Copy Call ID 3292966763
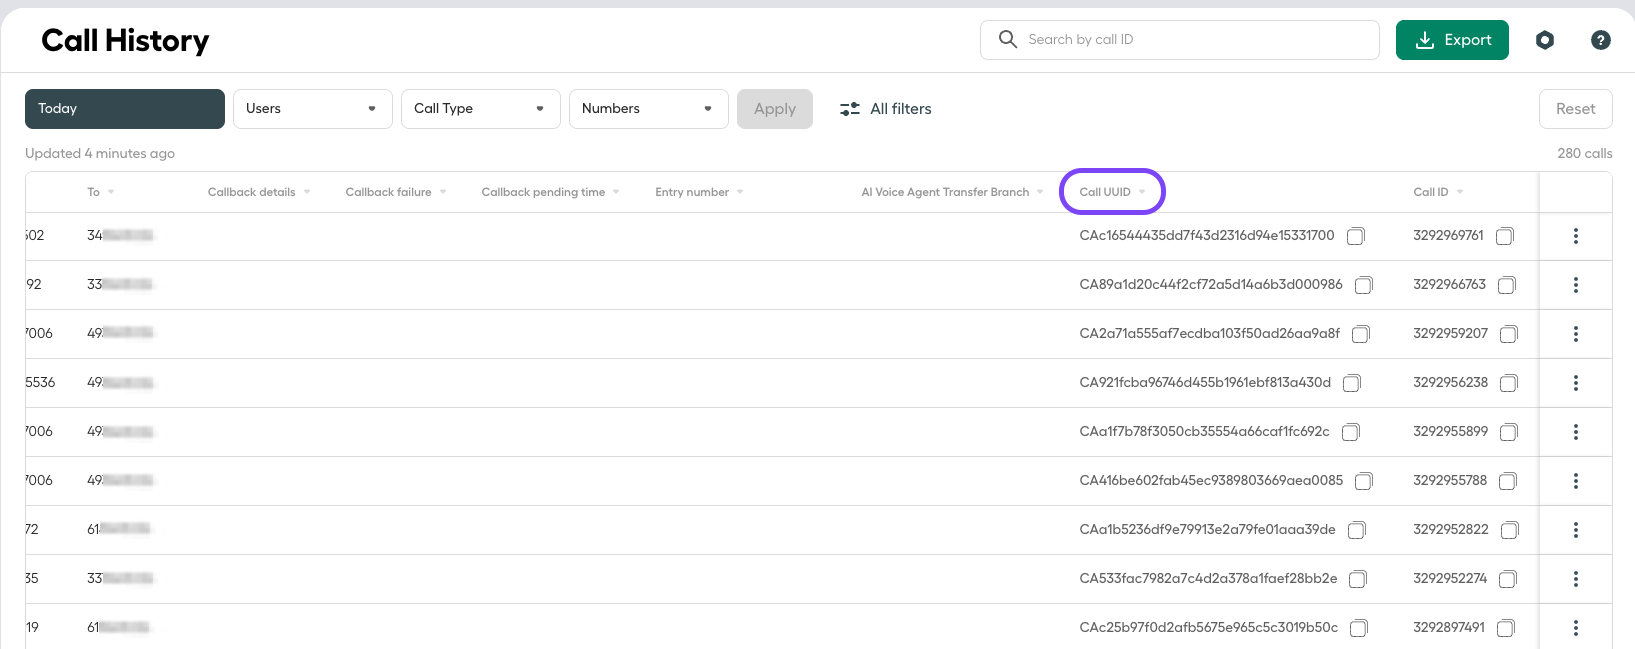 click(1507, 286)
